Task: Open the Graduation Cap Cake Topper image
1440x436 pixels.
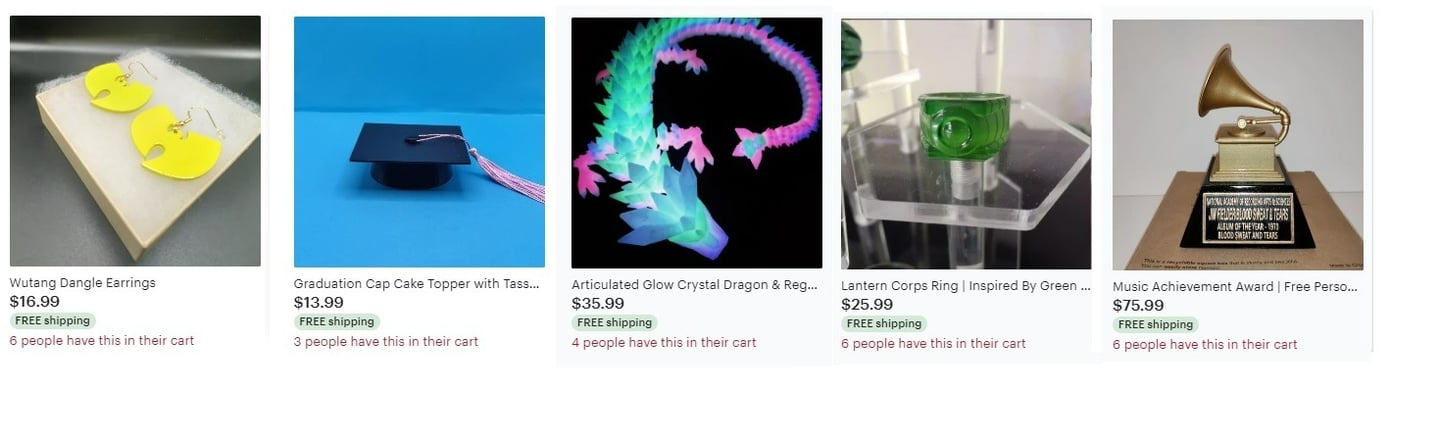Action: (419, 142)
